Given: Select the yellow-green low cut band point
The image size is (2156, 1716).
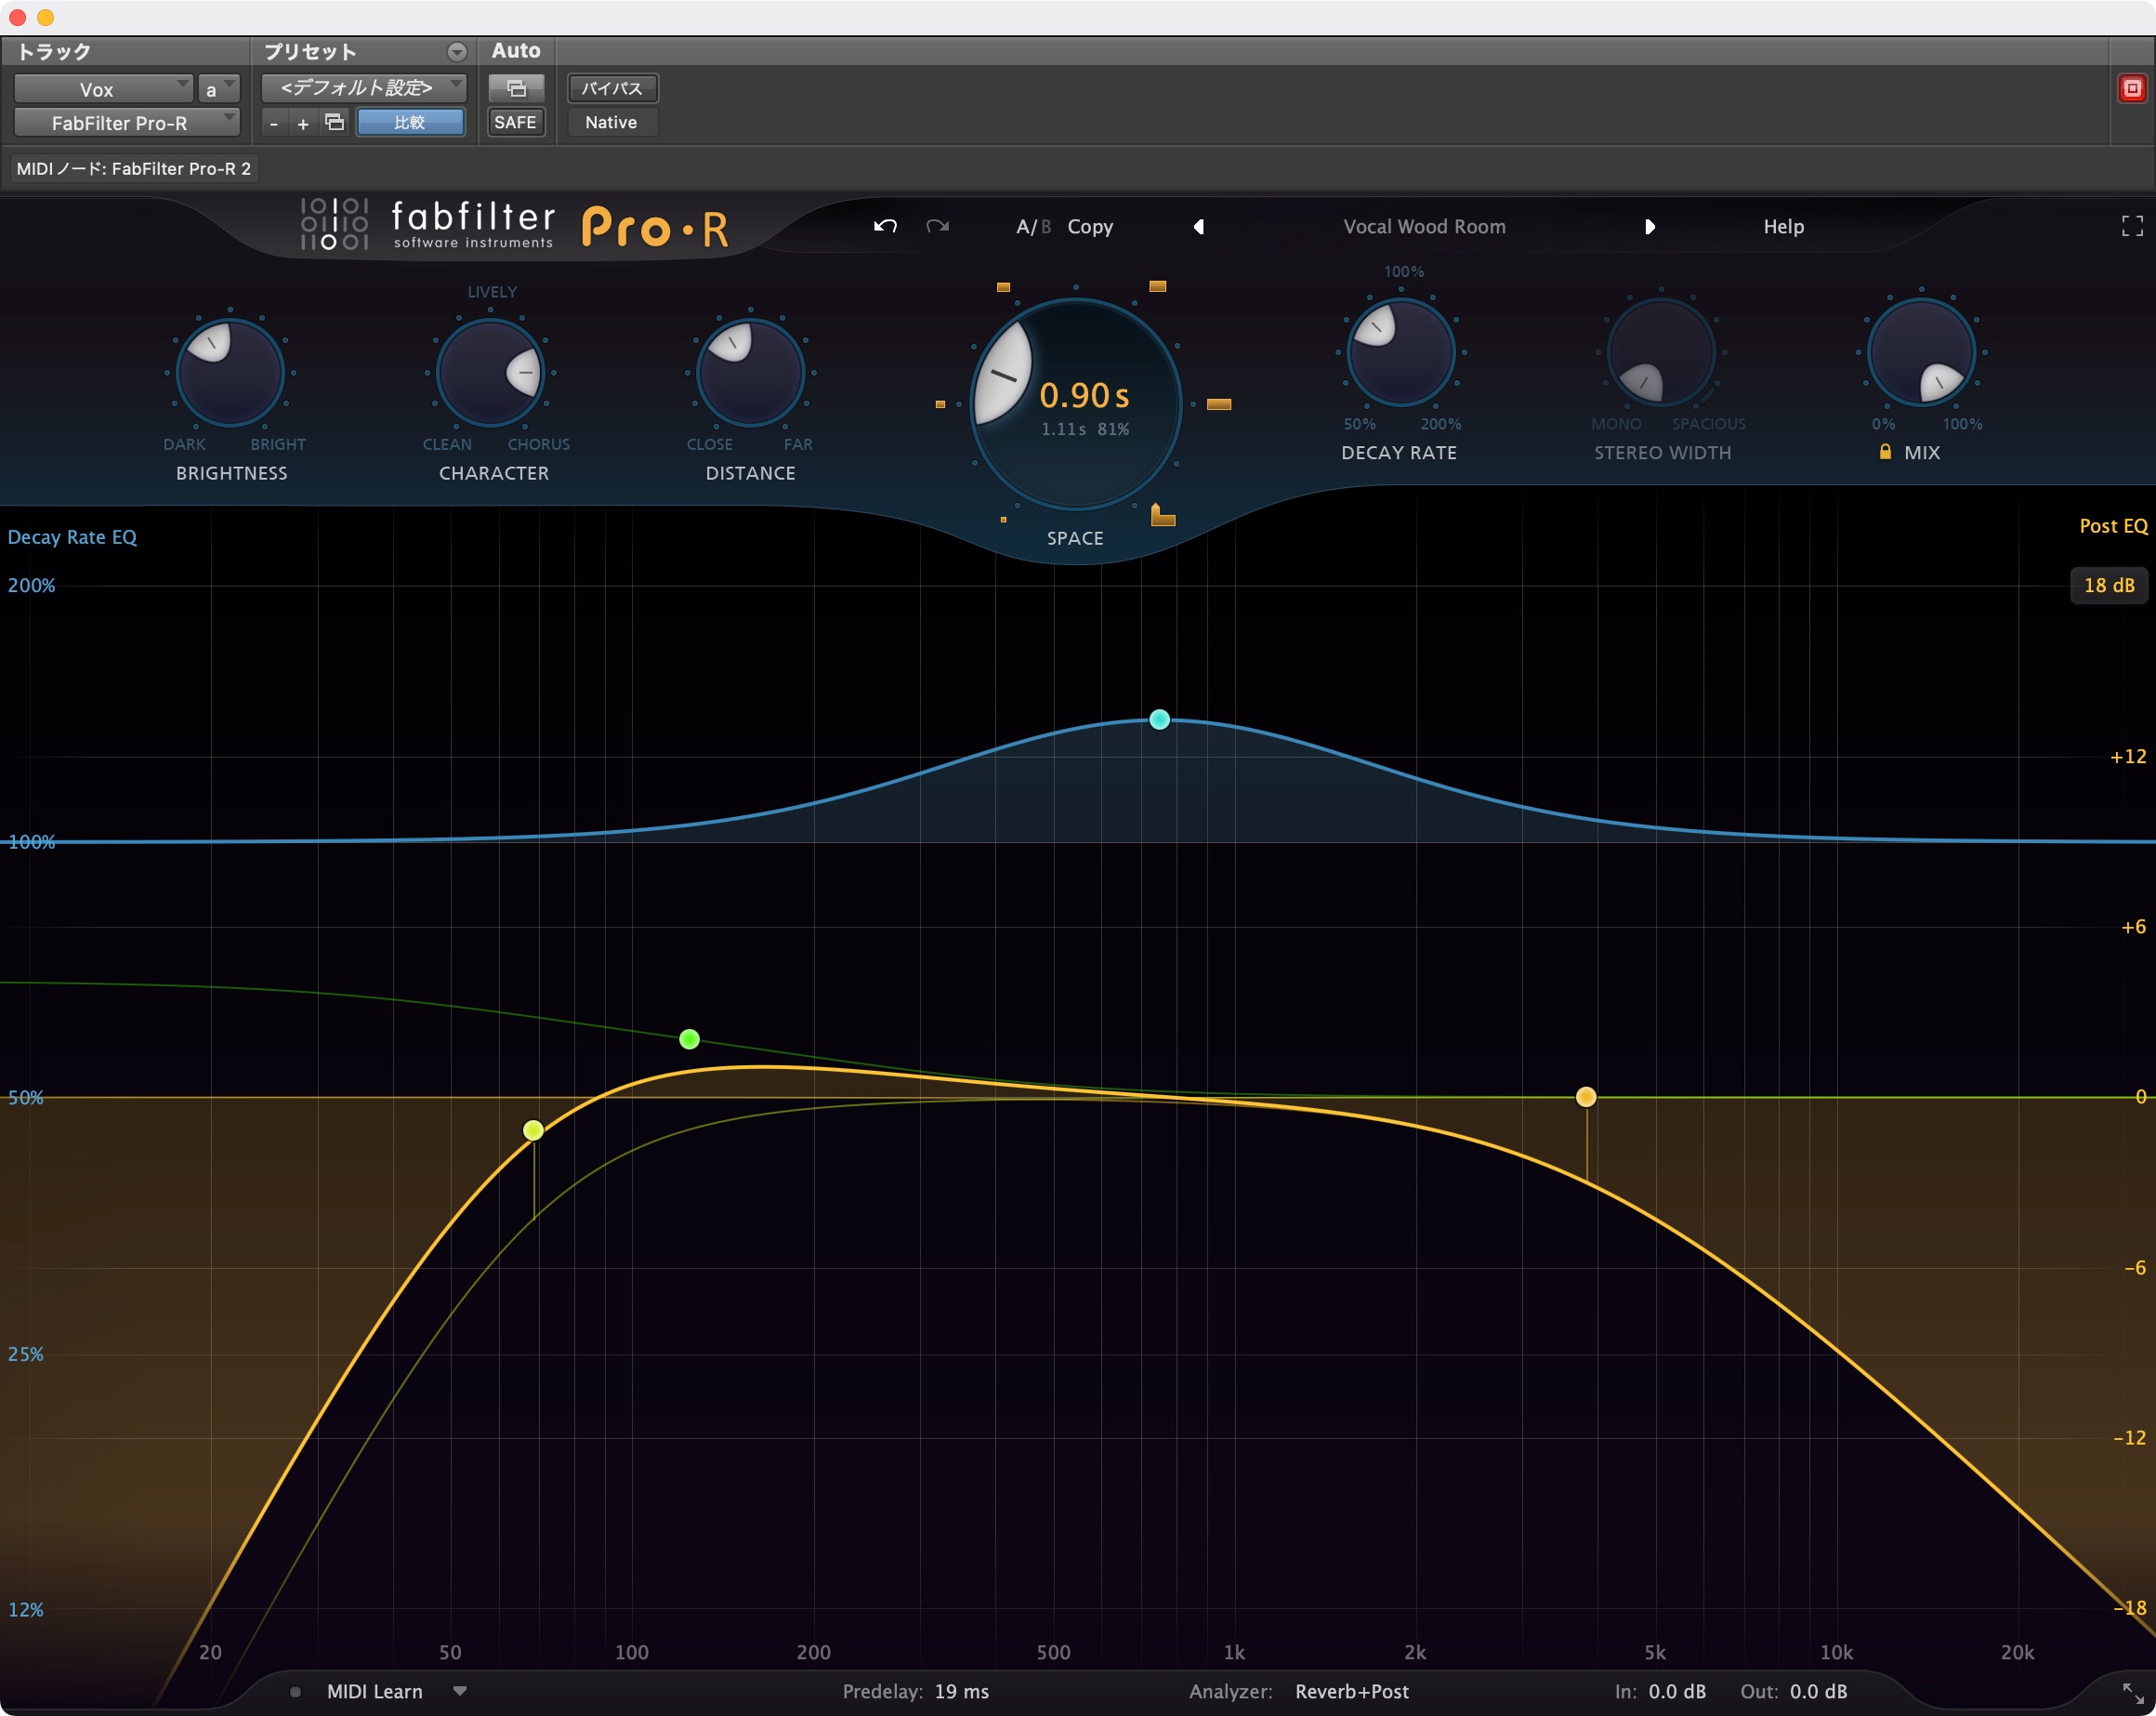Looking at the screenshot, I should pyautogui.click(x=533, y=1130).
